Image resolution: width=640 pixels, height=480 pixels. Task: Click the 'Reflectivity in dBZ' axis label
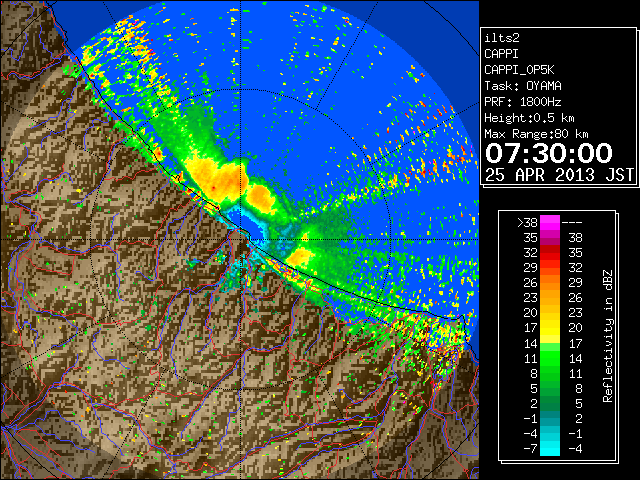point(608,336)
